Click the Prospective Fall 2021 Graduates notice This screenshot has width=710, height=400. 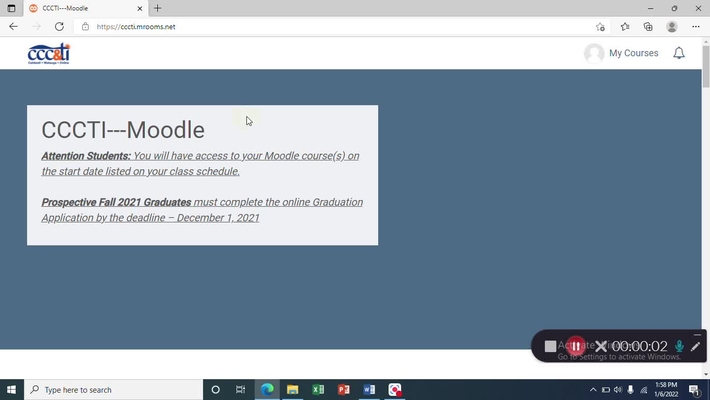click(x=202, y=210)
